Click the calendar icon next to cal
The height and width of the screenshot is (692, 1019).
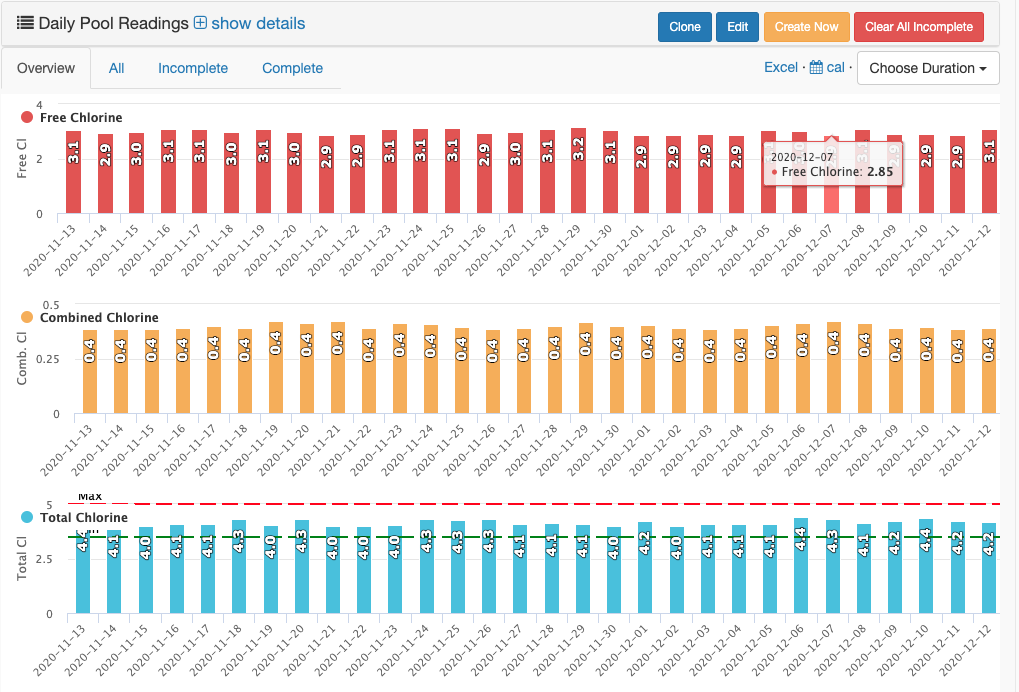816,68
